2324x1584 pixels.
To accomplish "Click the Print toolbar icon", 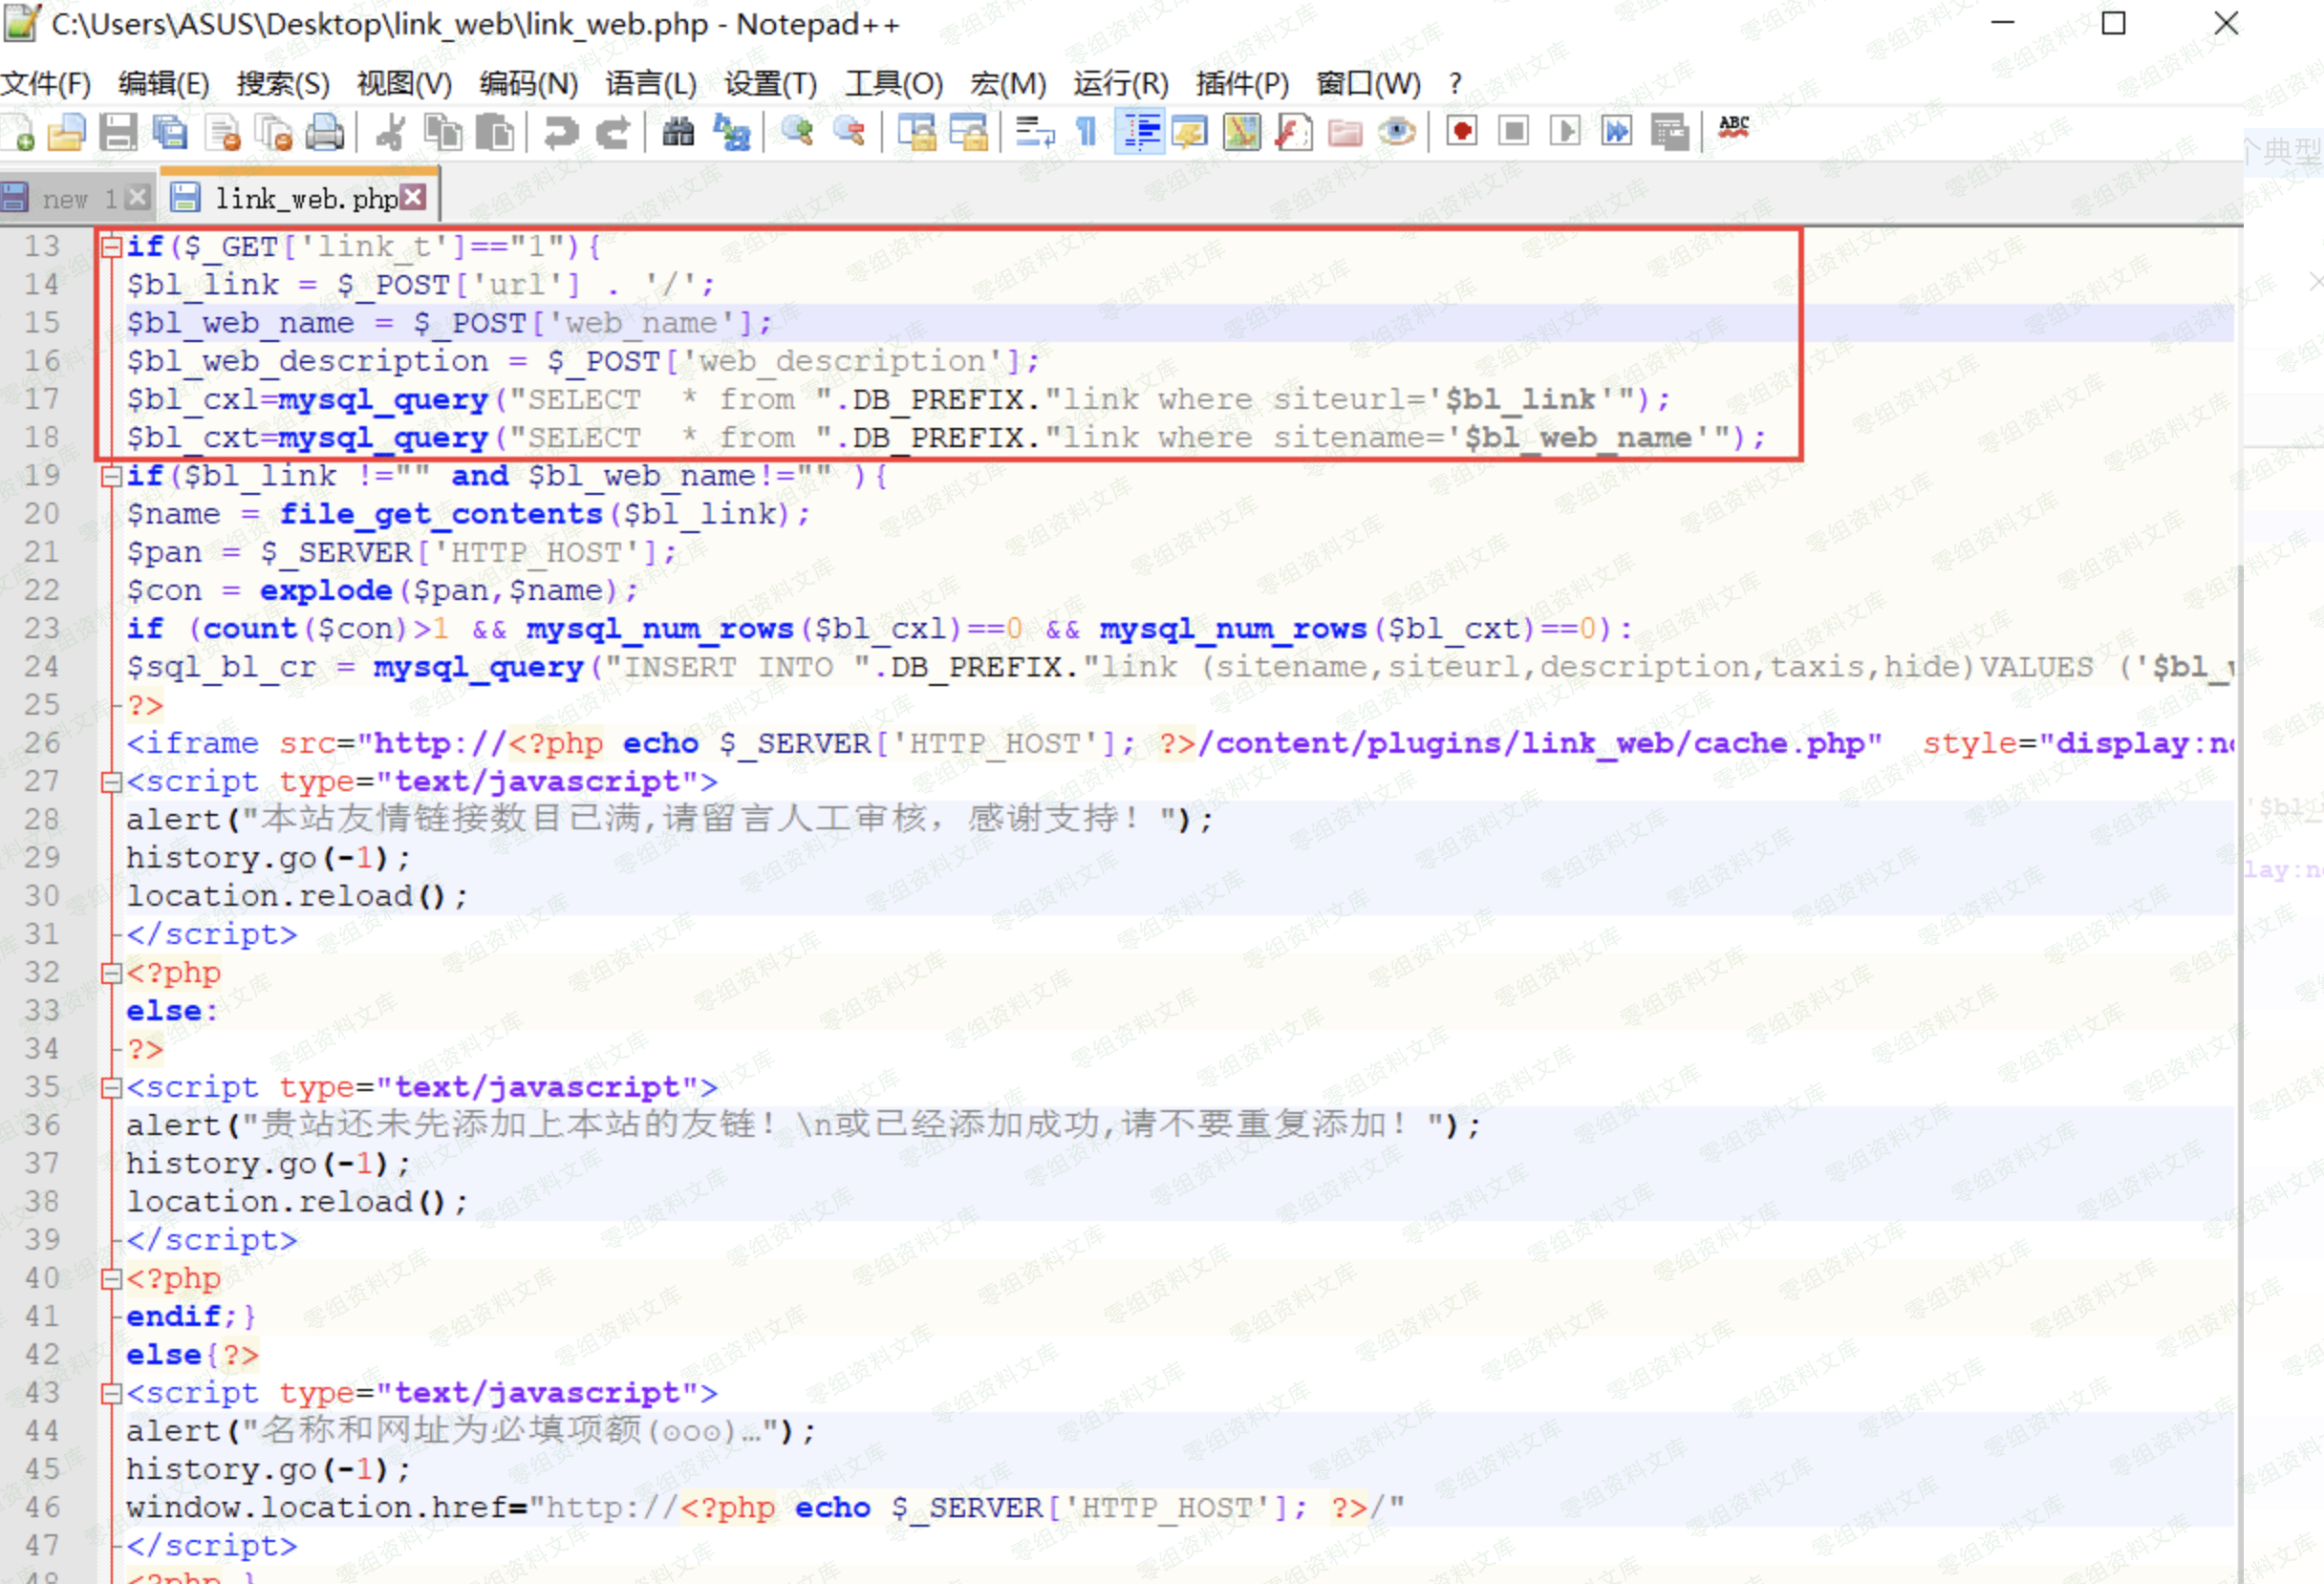I will click(x=325, y=132).
